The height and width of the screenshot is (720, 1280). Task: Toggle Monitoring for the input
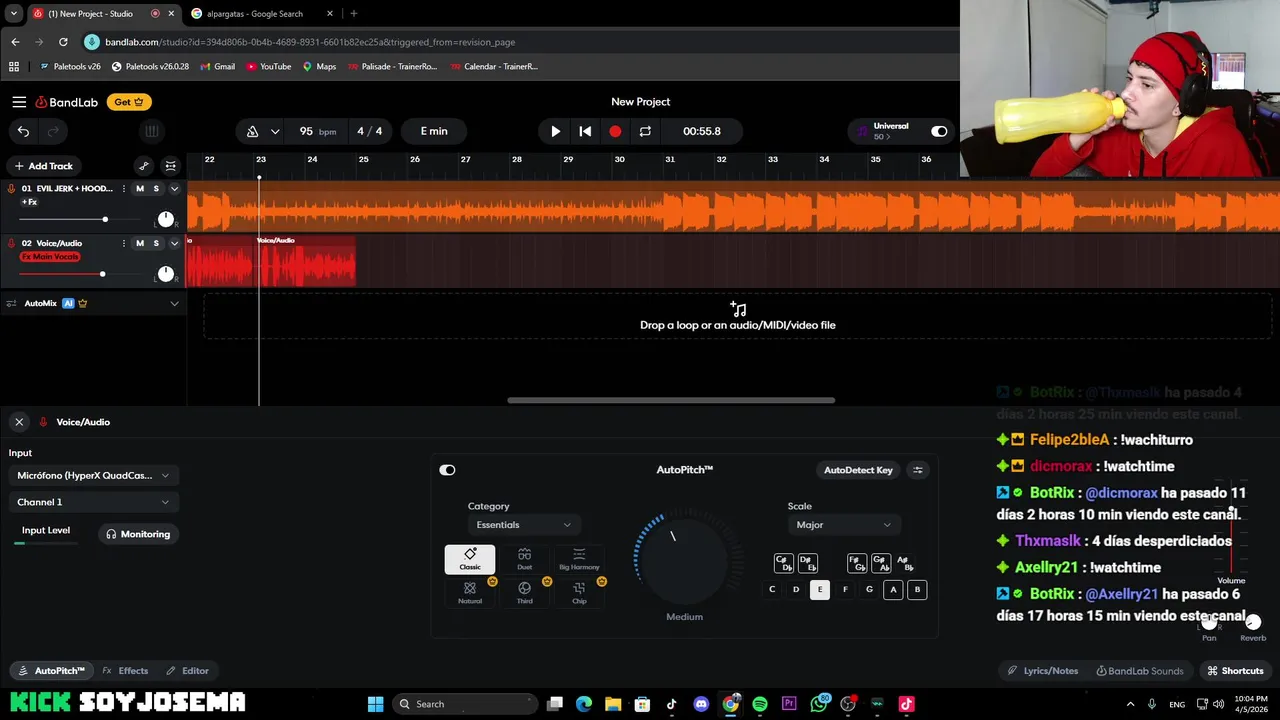click(x=138, y=534)
